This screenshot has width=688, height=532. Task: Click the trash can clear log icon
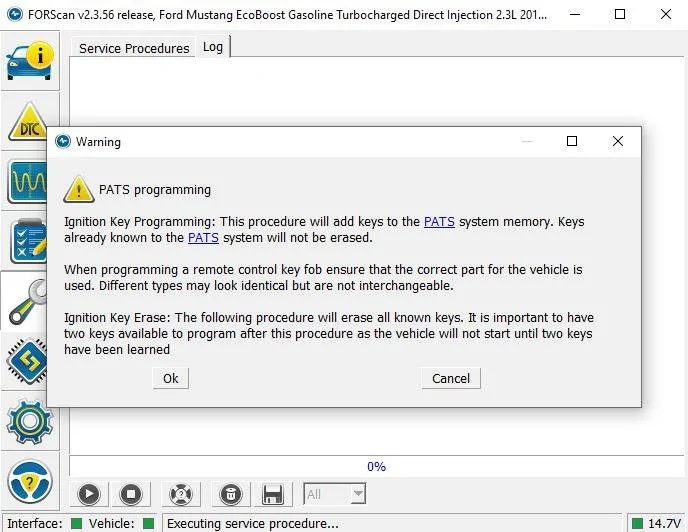[x=230, y=494]
